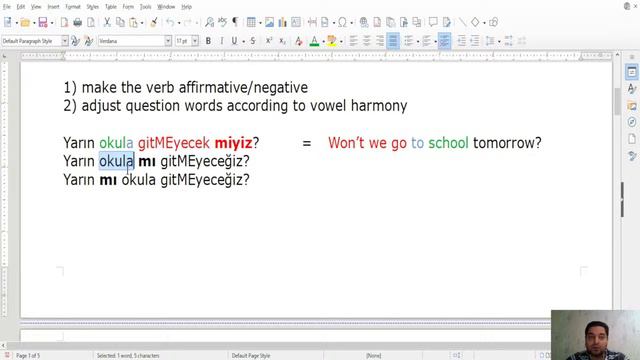Click the Insert Hyperlink globe icon
640x360 pixels.
tap(364, 22)
